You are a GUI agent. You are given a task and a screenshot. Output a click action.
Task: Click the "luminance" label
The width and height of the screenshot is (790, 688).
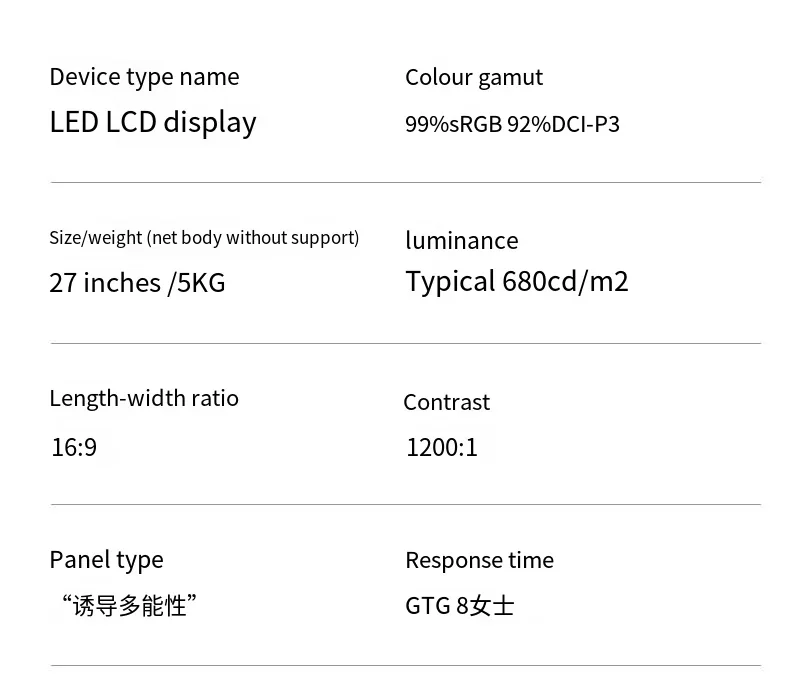(461, 241)
